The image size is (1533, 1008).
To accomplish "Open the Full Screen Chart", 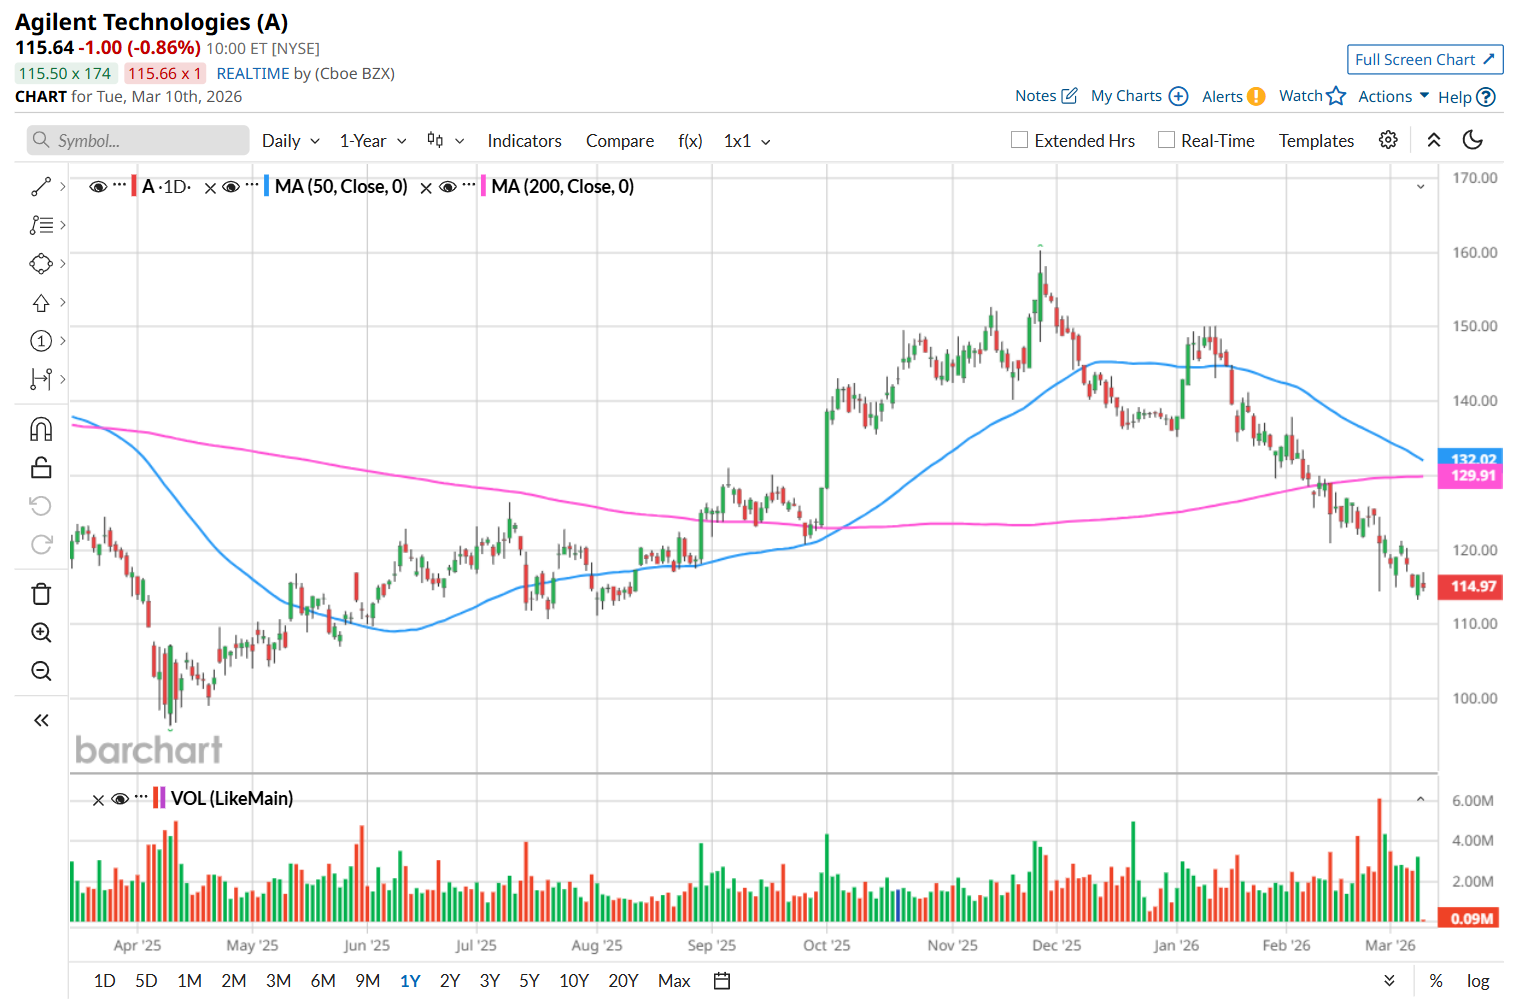I will click(x=1424, y=60).
